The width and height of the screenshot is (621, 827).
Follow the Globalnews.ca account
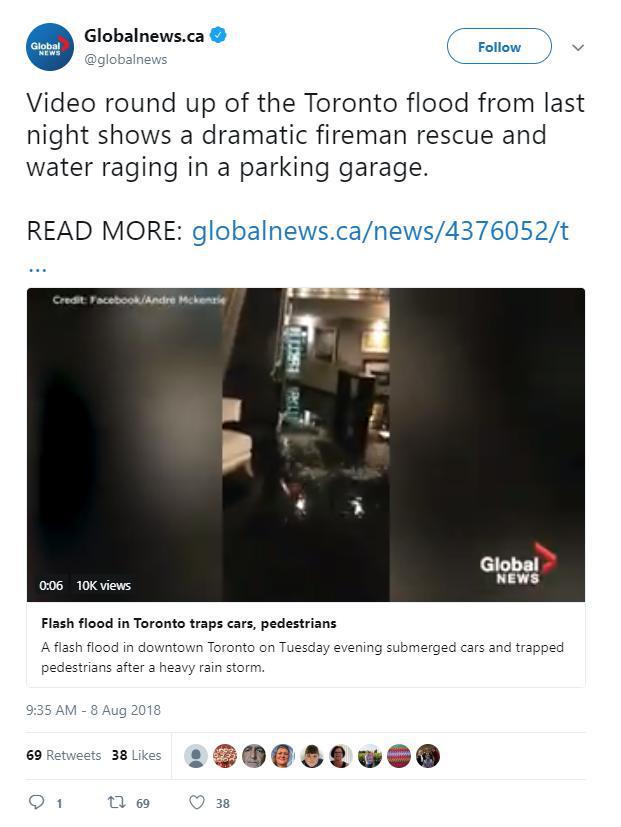pos(499,46)
